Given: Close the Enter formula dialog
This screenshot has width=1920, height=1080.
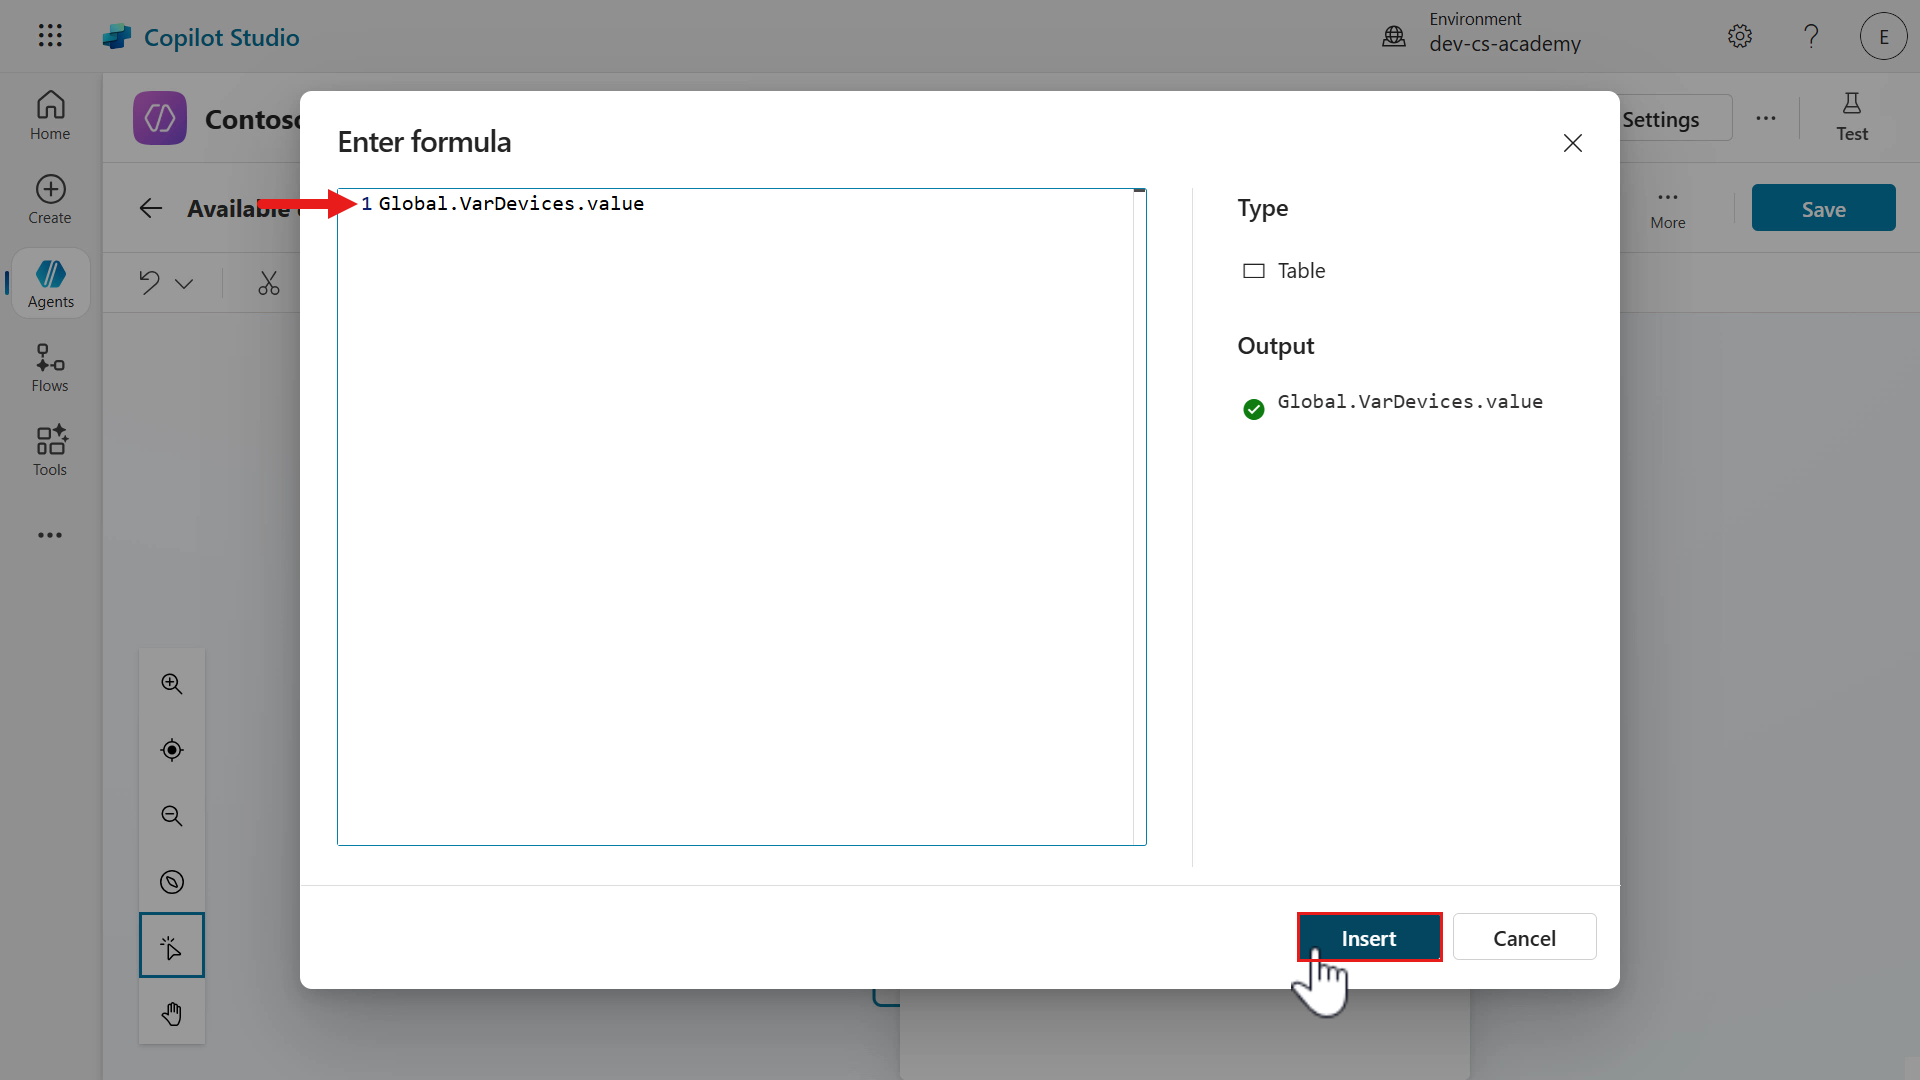Looking at the screenshot, I should pyautogui.click(x=1572, y=143).
